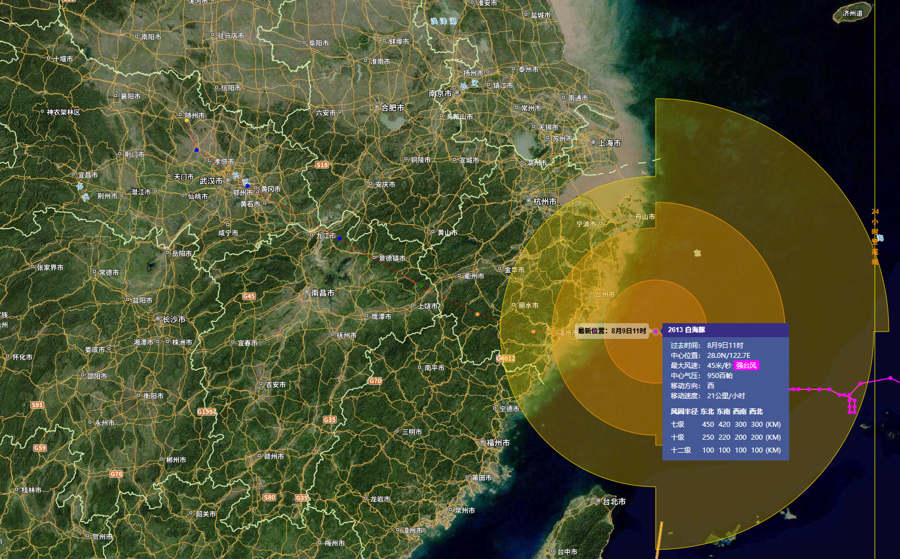Image resolution: width=900 pixels, height=559 pixels.
Task: Click the 移动速度 value 21公里/小时
Action: [726, 395]
